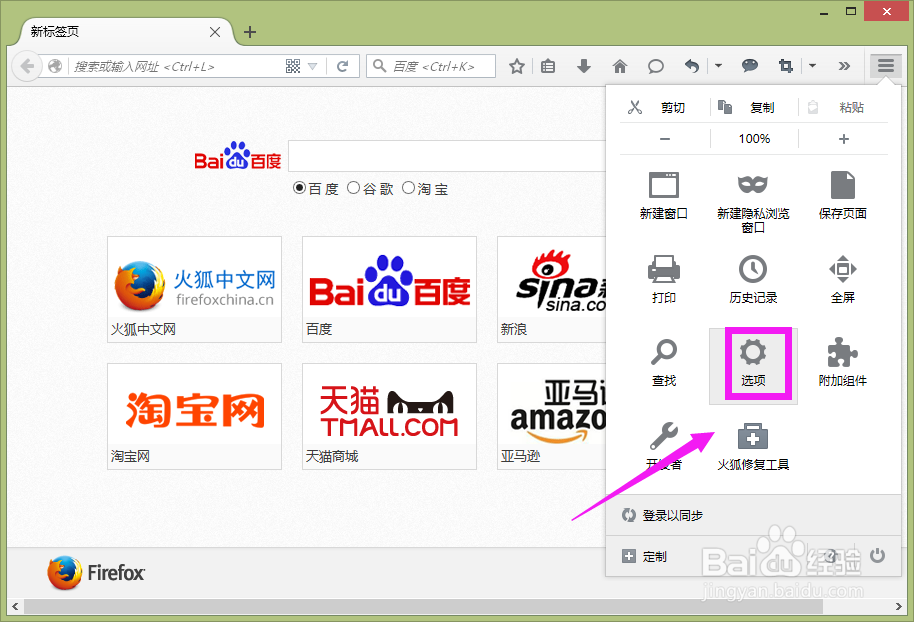This screenshot has height=622, width=914.
Task: Zoom in with the plus button
Action: pos(843,139)
